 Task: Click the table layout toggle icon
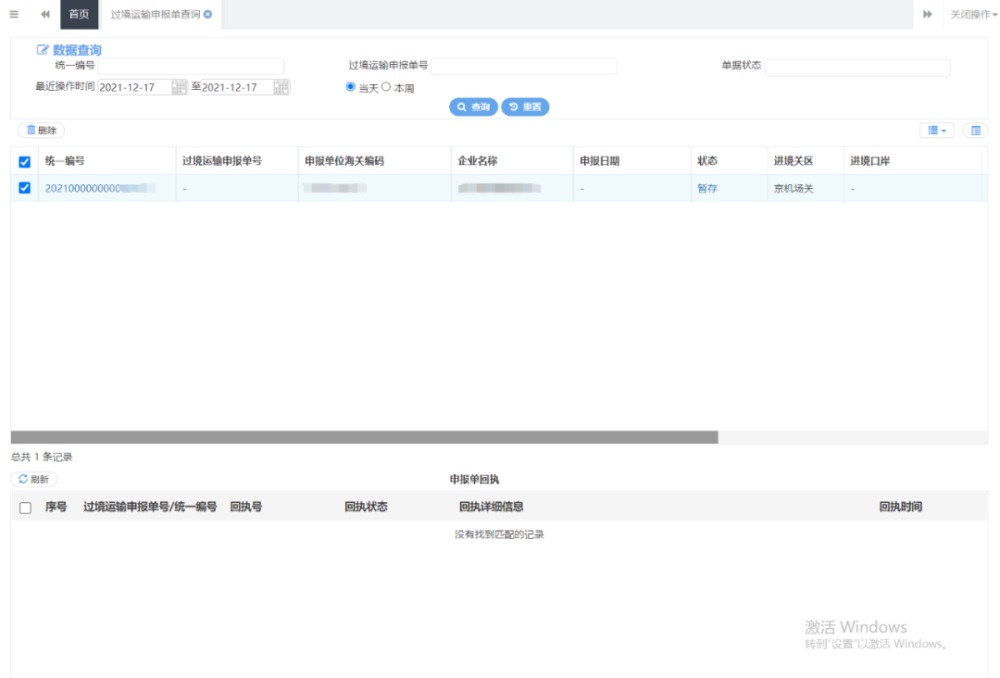click(x=975, y=130)
